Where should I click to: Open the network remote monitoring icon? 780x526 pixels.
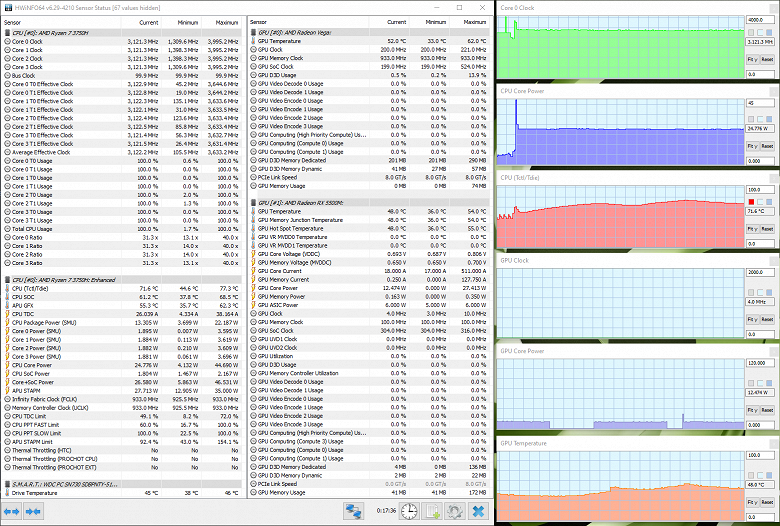[x=354, y=511]
